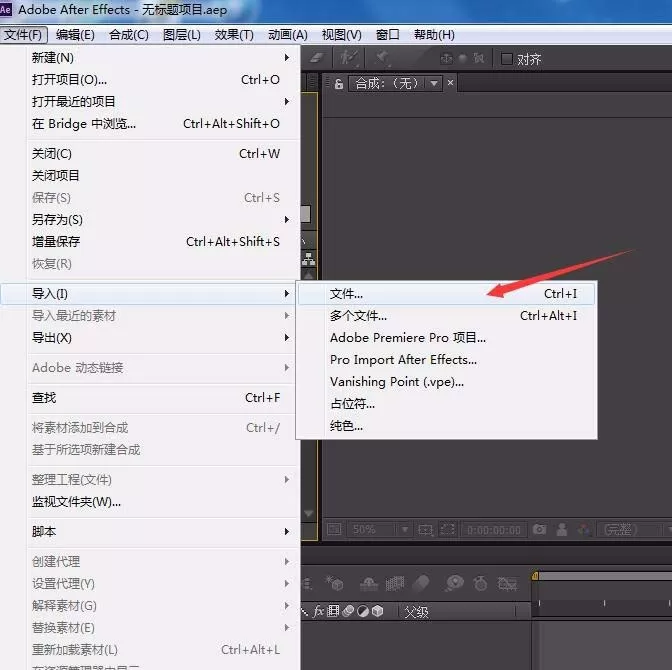Open the graph editor icon in timeline
672x670 pixels.
(x=507, y=583)
